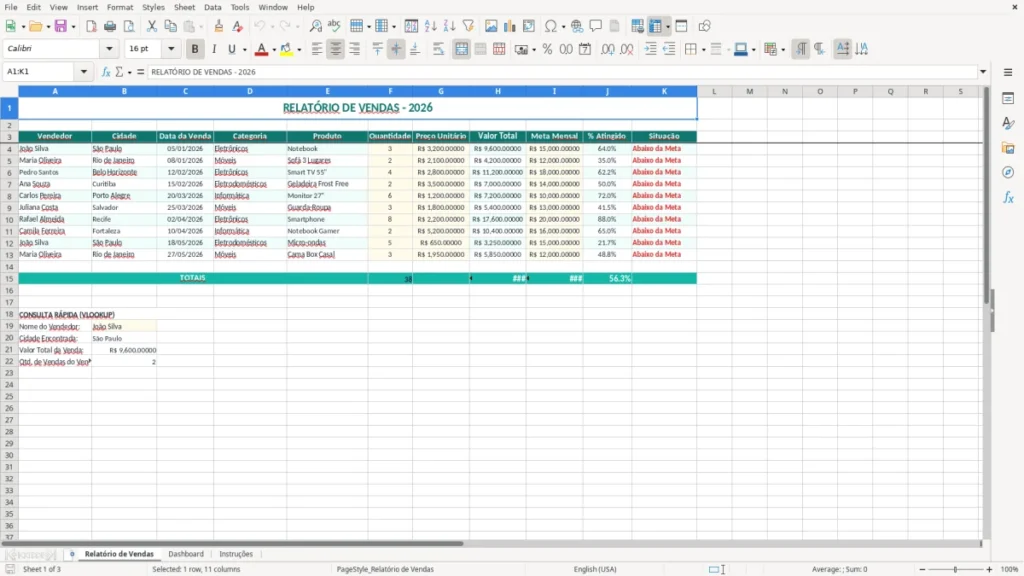Adjust the zoom slider
The image size is (1024, 576).
coord(955,569)
